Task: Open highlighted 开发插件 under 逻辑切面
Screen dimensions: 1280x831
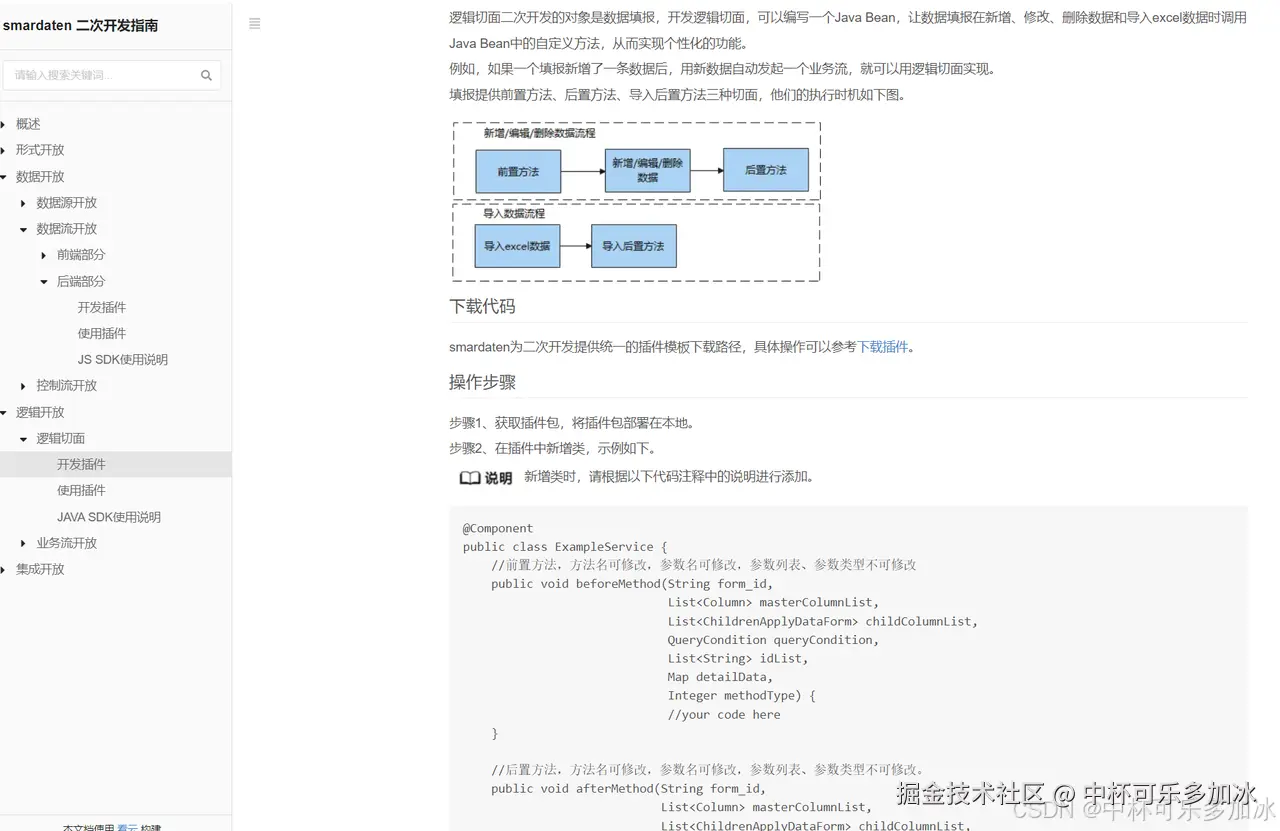Action: click(81, 465)
